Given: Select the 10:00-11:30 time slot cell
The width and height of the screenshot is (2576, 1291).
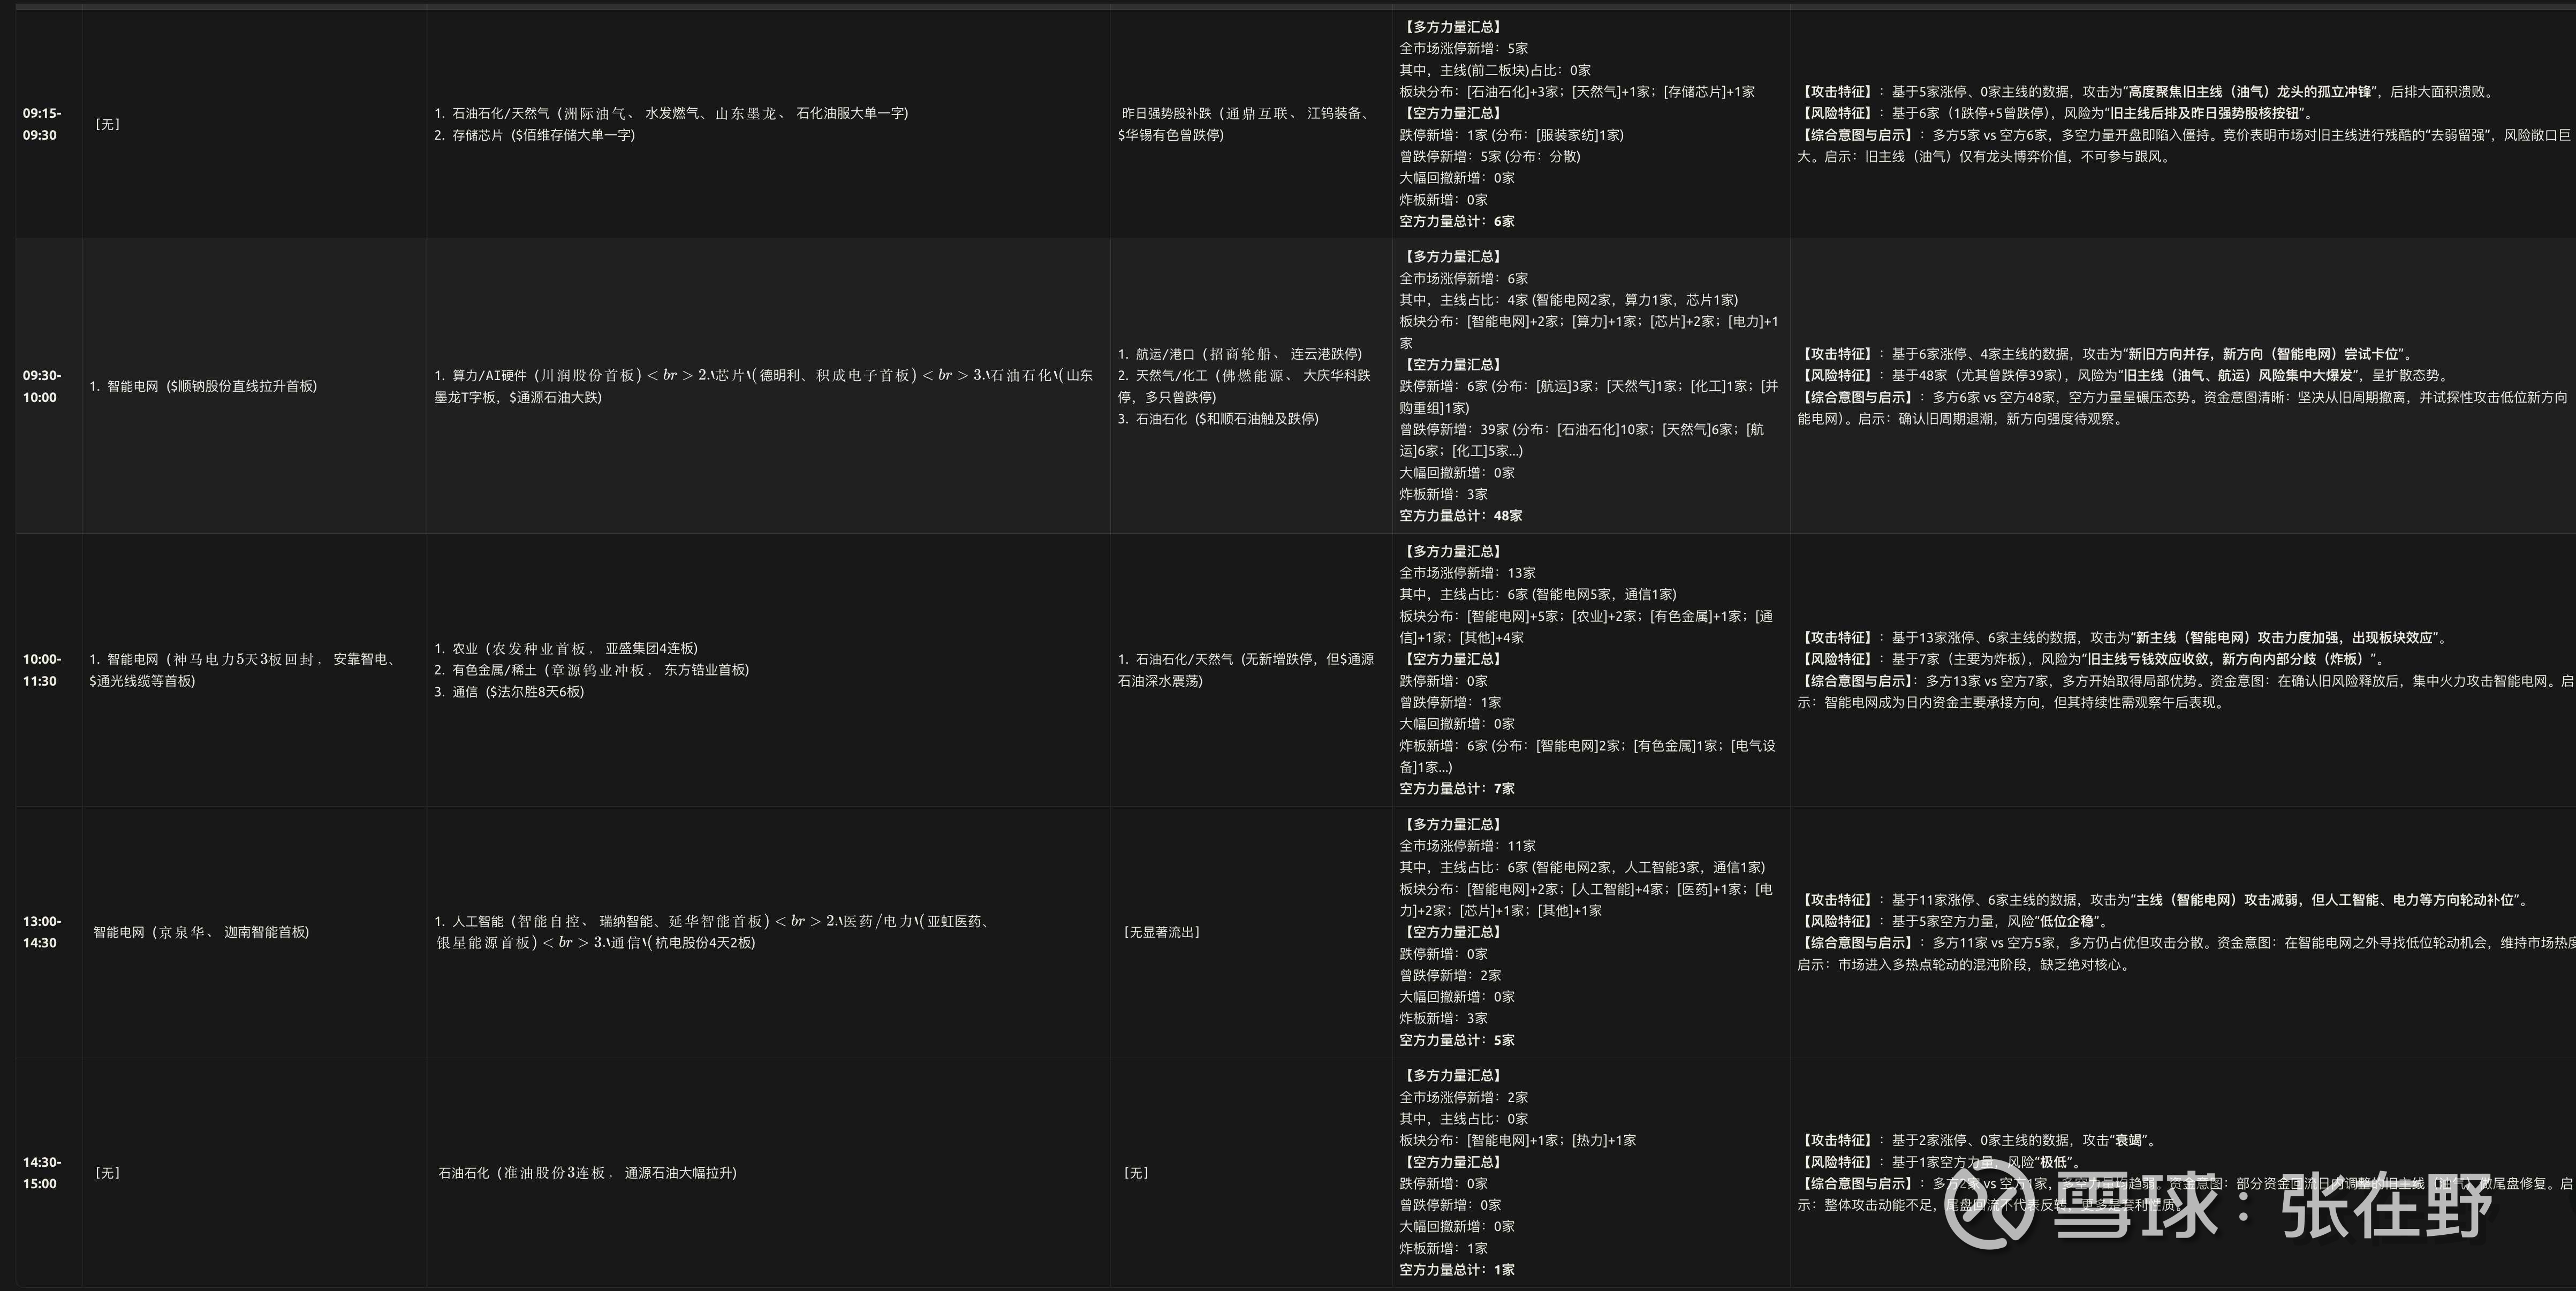Looking at the screenshot, I should pos(41,670).
